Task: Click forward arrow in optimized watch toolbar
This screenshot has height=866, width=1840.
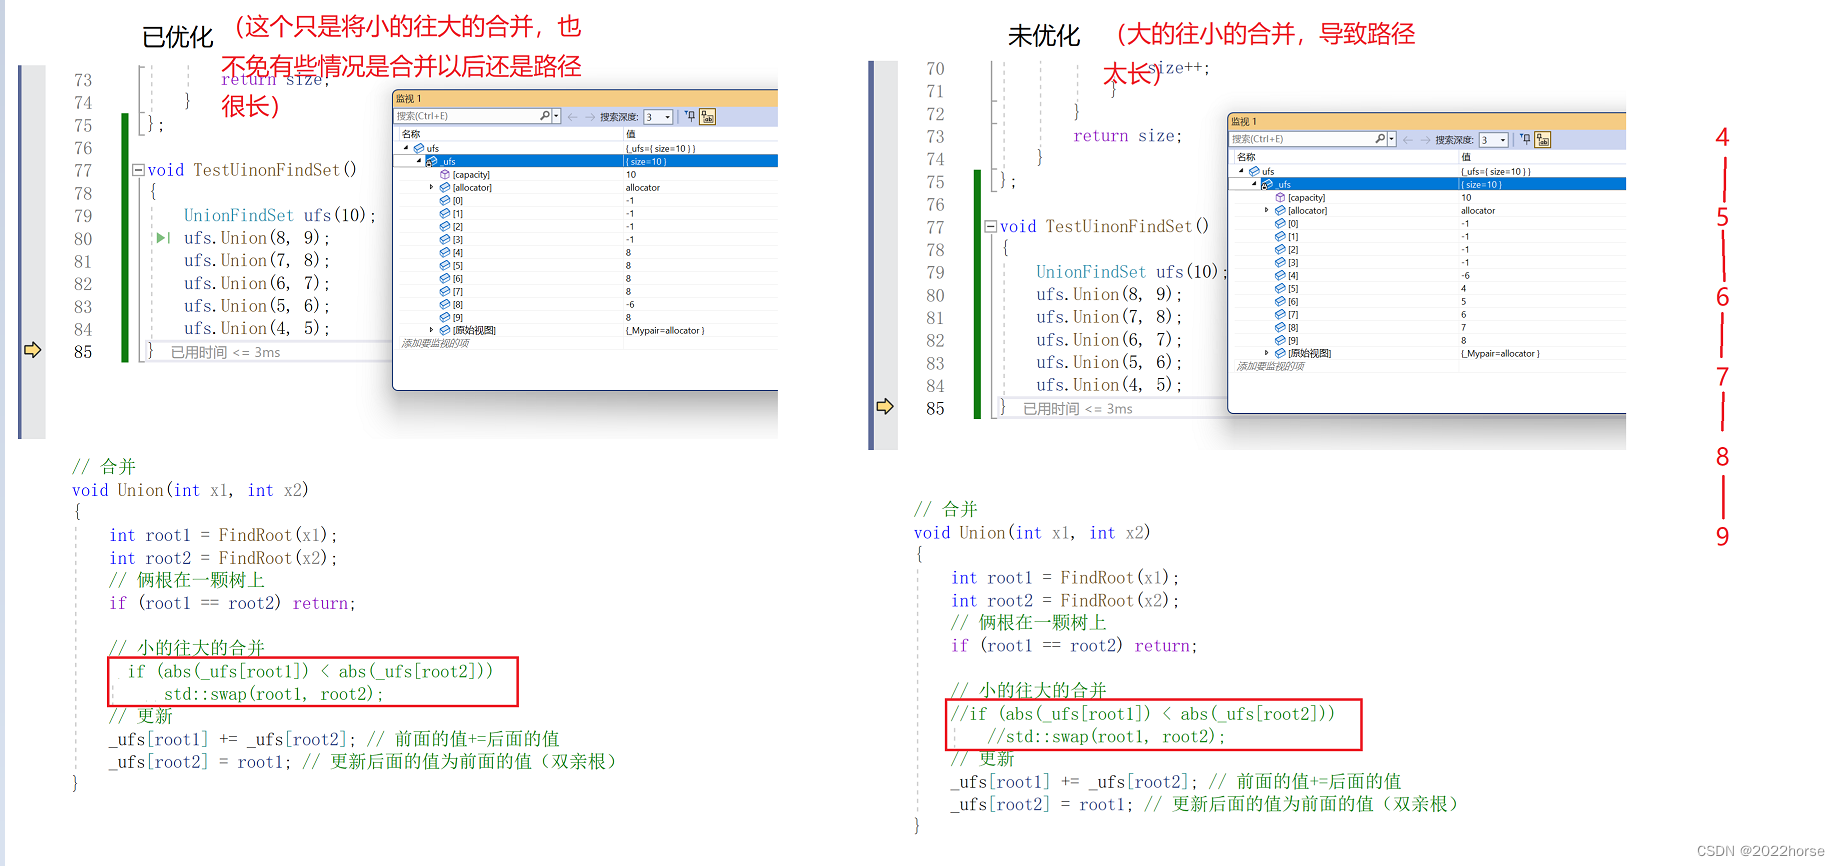Action: pos(589,117)
